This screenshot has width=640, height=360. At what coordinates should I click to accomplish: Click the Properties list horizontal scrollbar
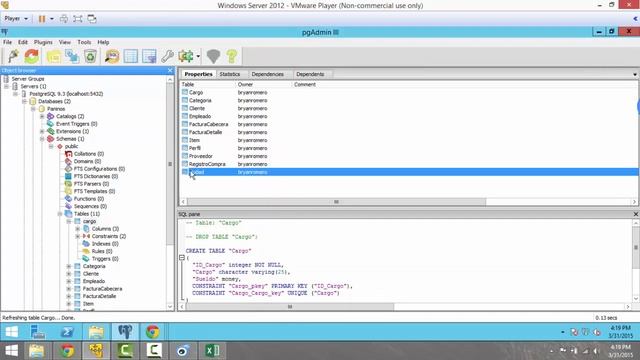(x=336, y=202)
